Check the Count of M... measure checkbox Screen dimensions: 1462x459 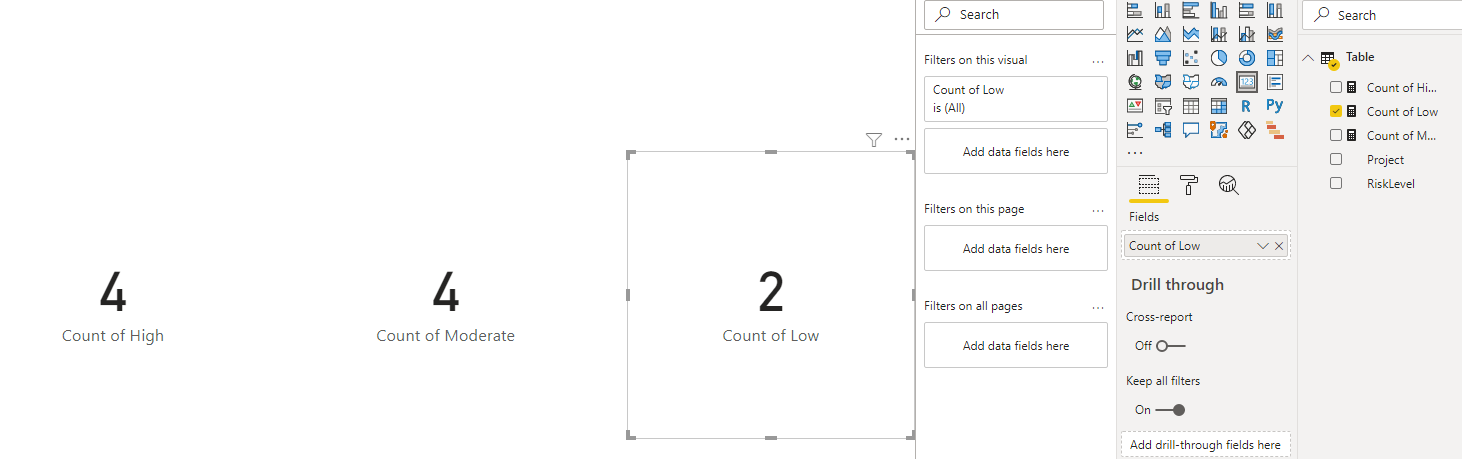(1336, 135)
